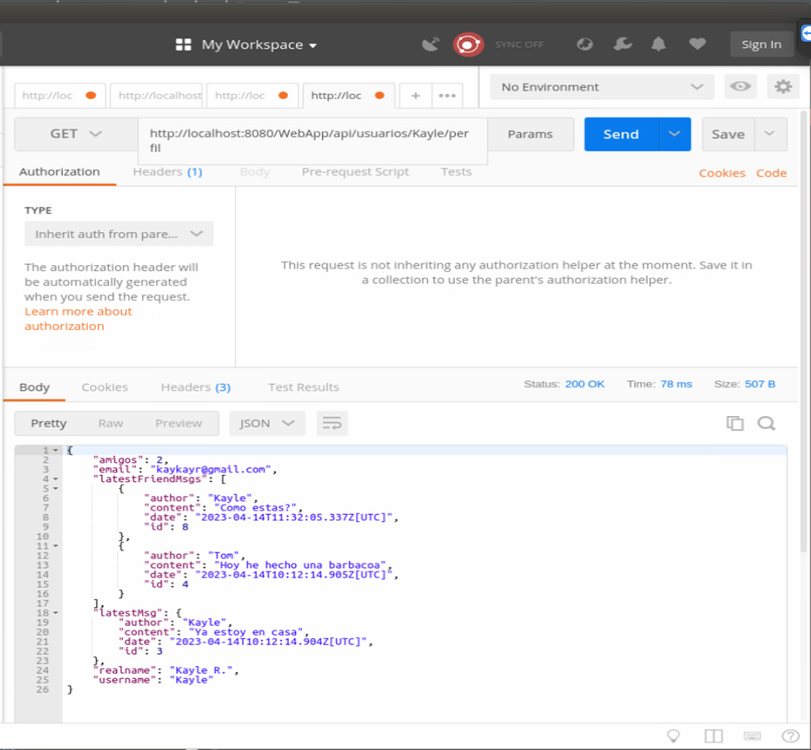Open the No Environment selector
The height and width of the screenshot is (750, 811).
(x=602, y=87)
